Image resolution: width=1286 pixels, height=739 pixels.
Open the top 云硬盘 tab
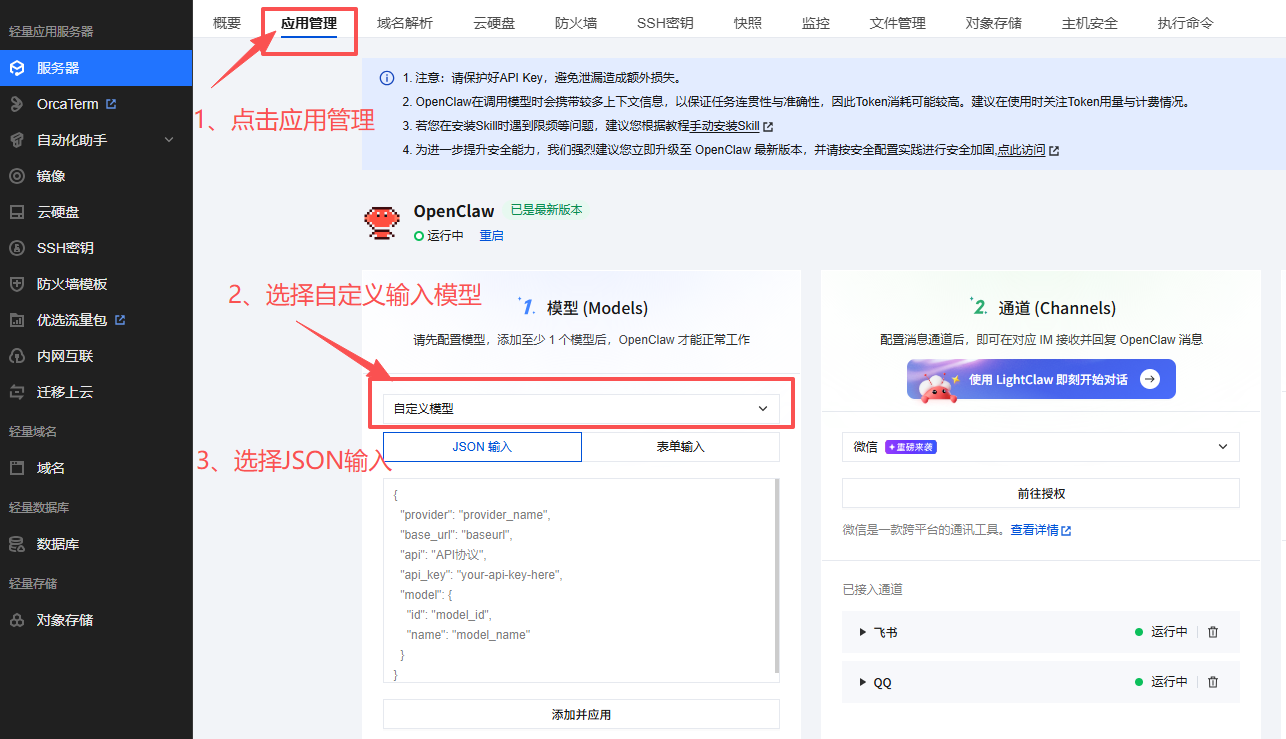coord(494,23)
